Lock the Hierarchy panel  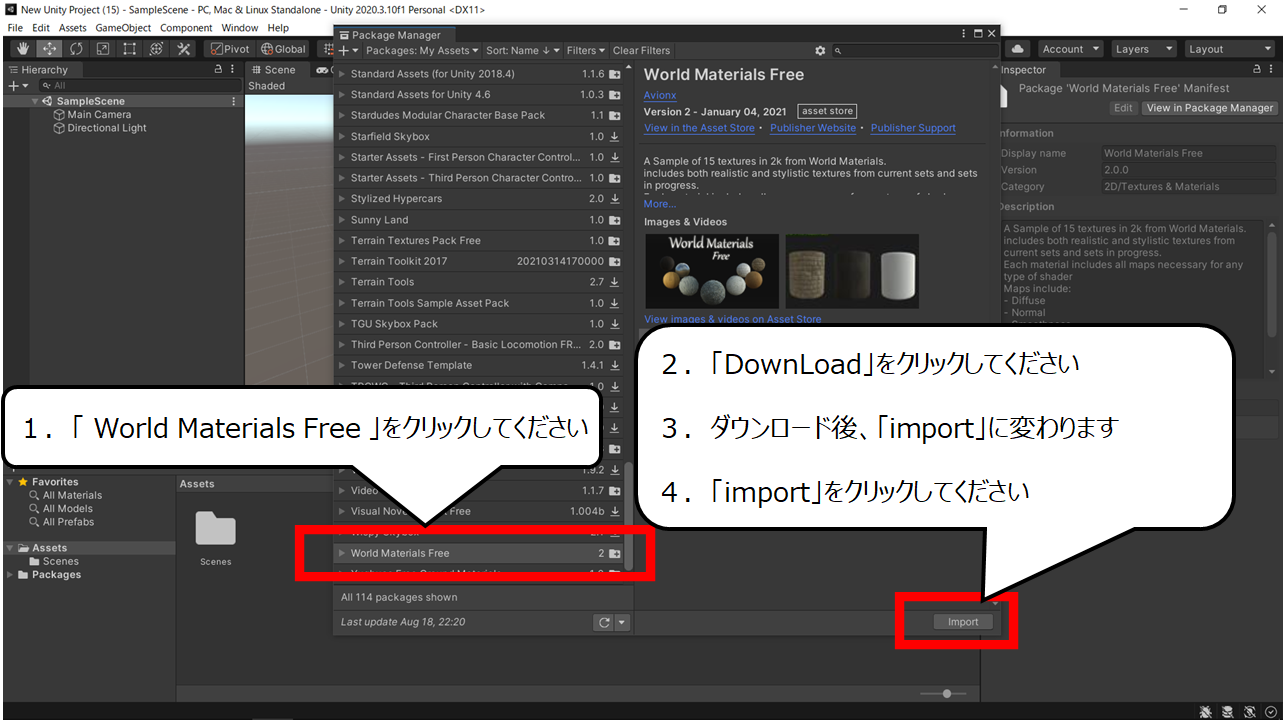(x=219, y=70)
